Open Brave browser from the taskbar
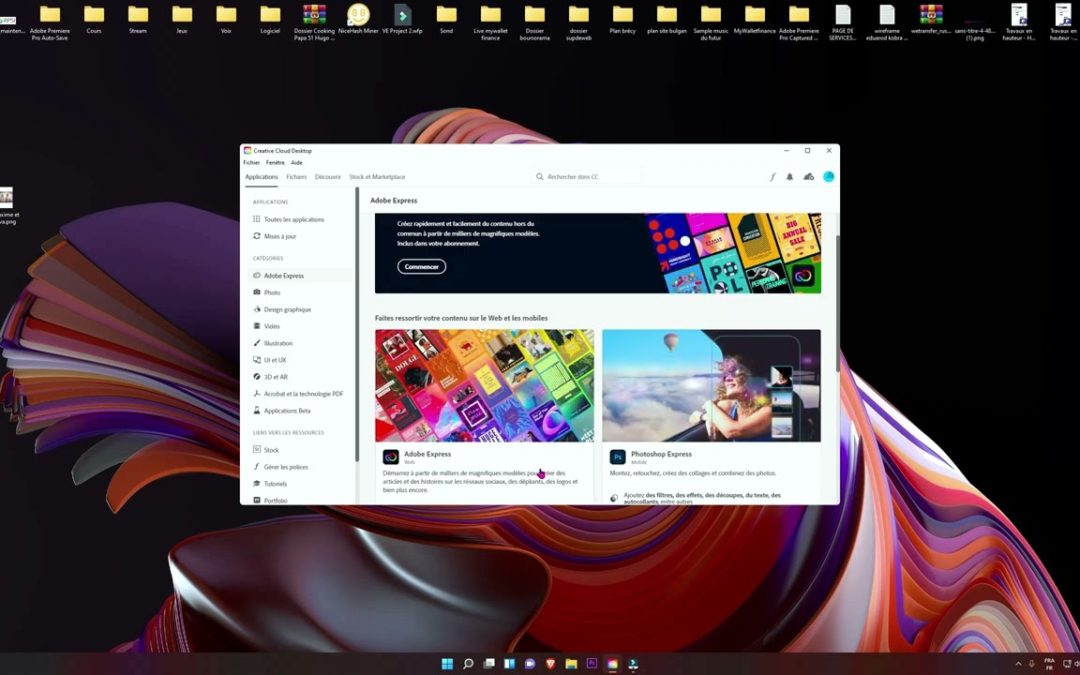 point(550,664)
